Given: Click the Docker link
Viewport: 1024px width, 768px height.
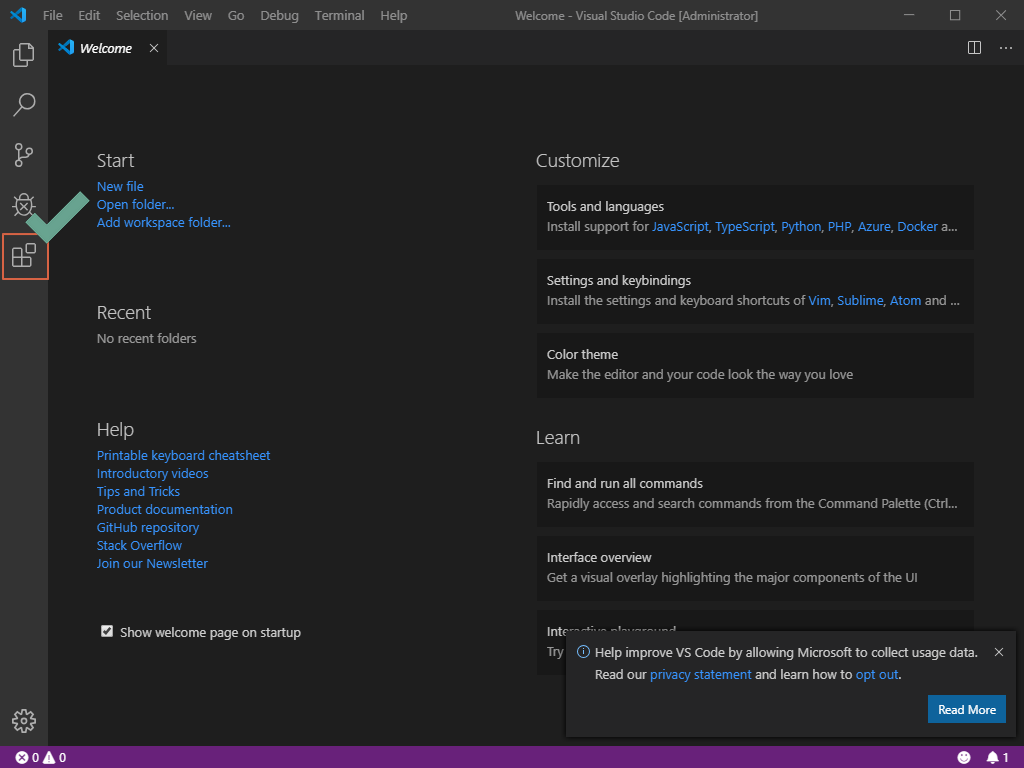Looking at the screenshot, I should (917, 227).
